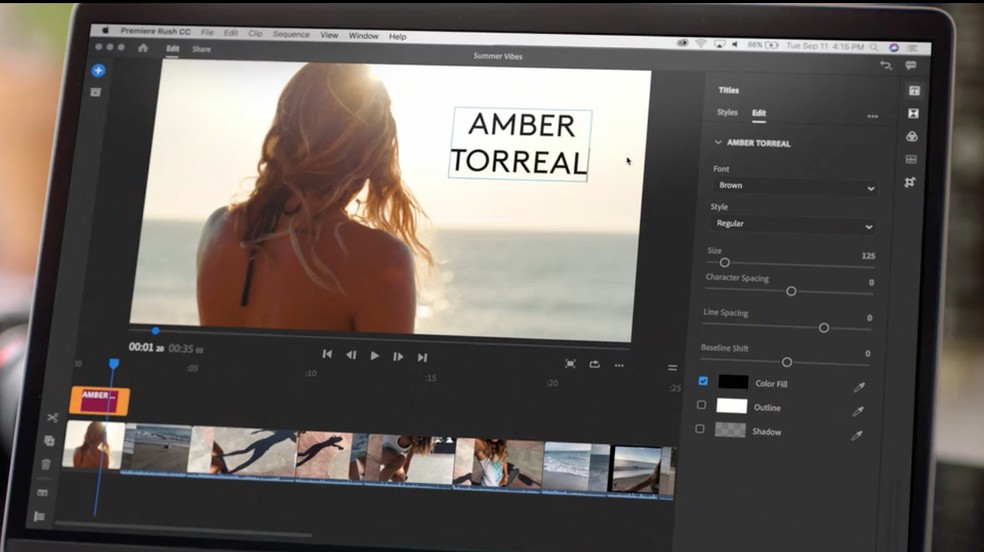Click the trash delete icon

[x=46, y=464]
